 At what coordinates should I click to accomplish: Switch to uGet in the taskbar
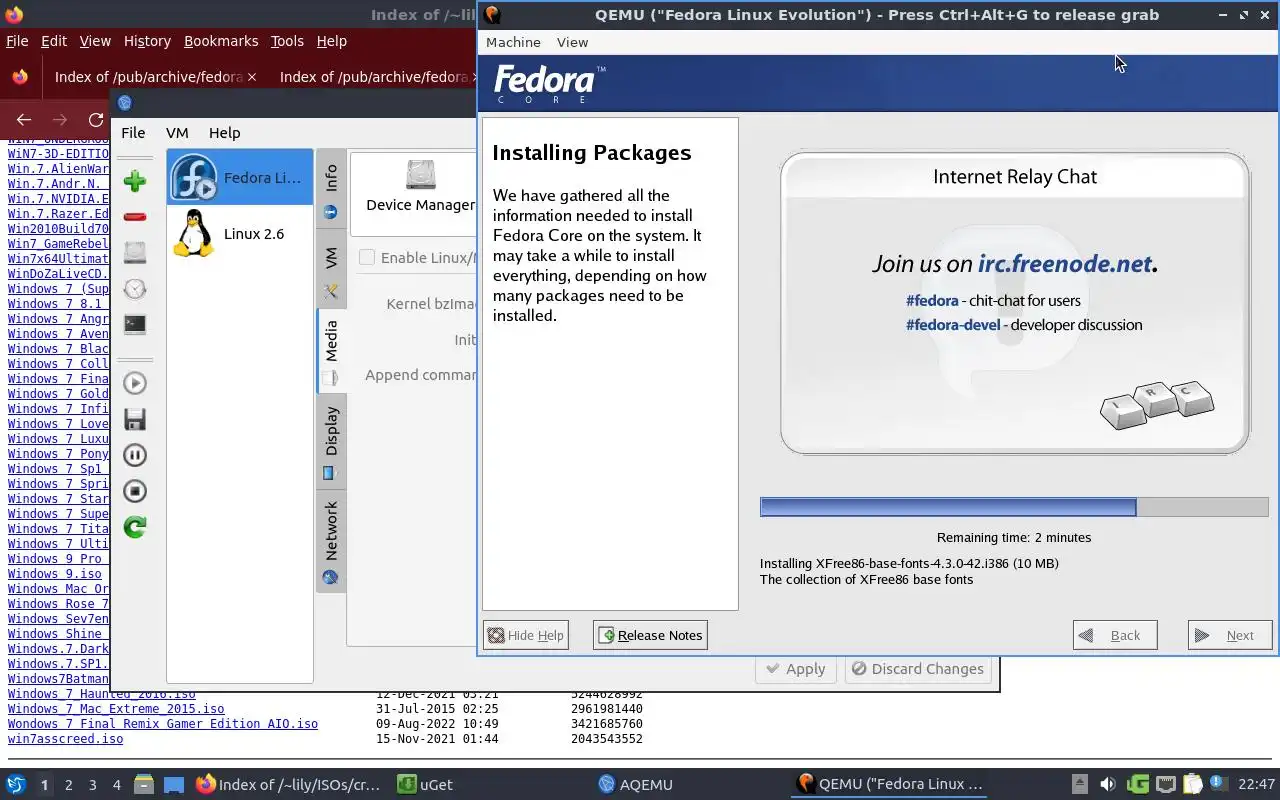[x=425, y=784]
